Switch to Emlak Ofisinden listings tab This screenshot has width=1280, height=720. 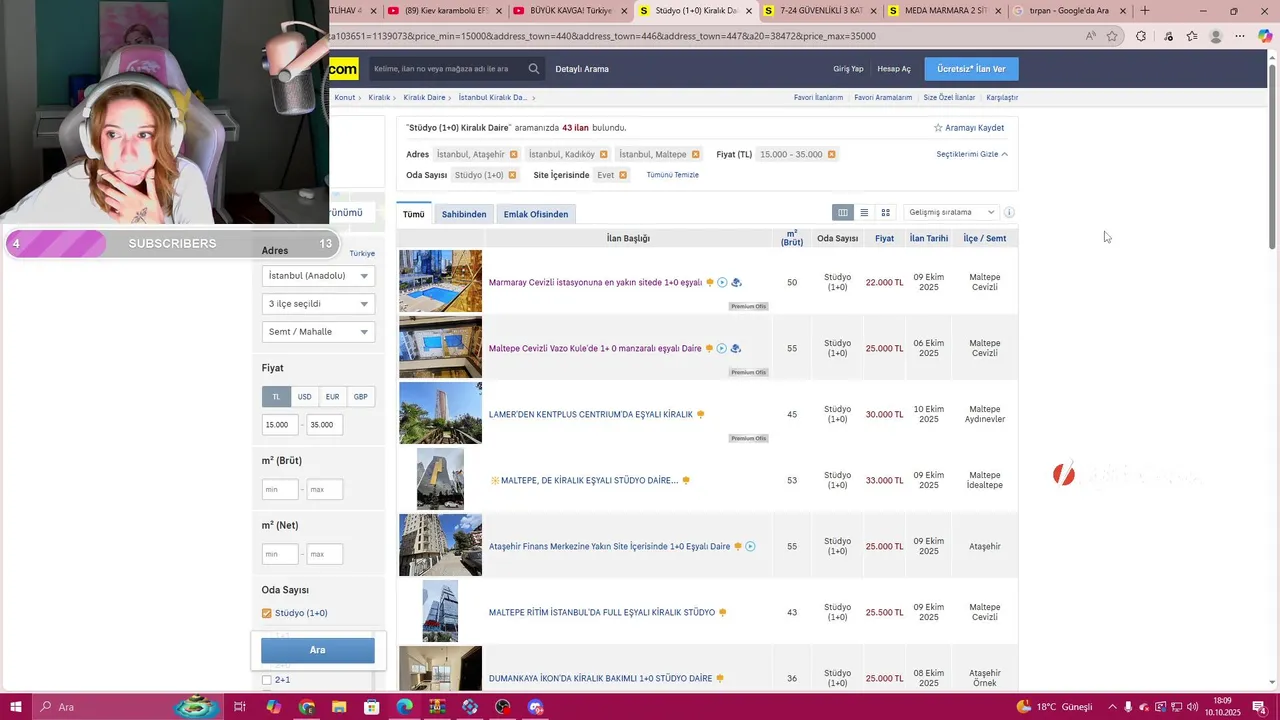536,214
